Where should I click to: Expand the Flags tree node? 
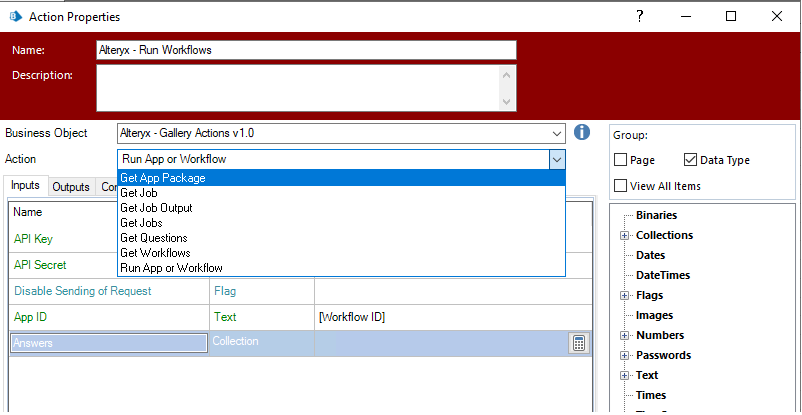(625, 296)
